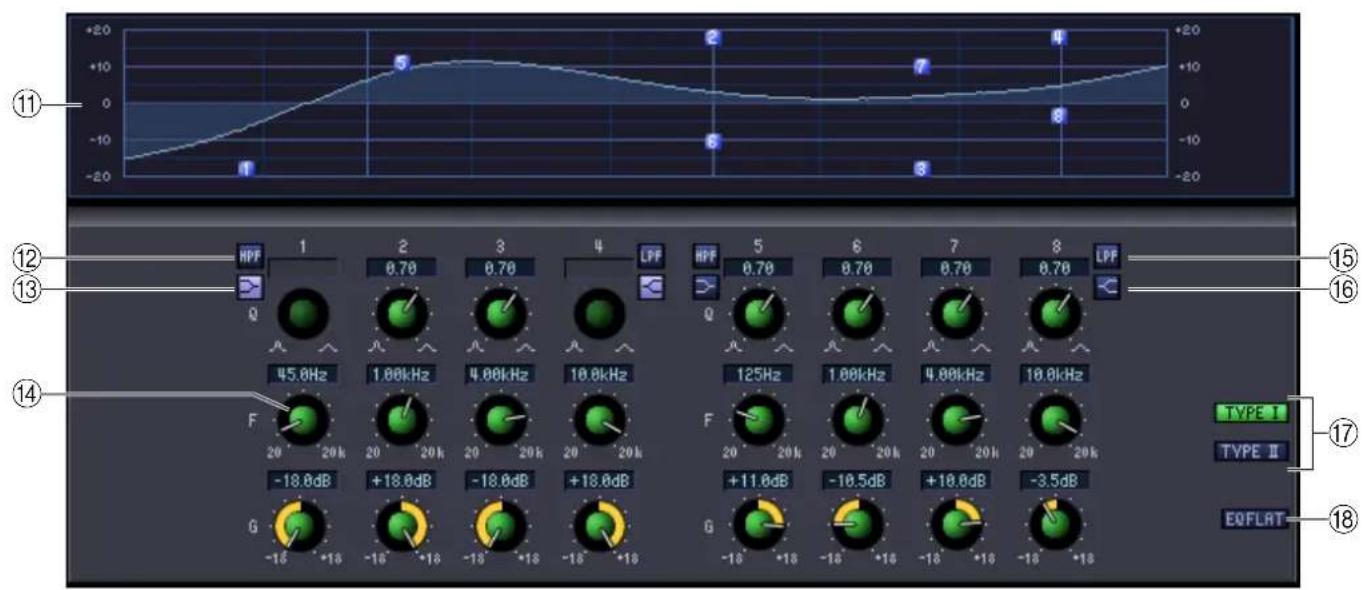Screen dimensions: 1365x590
Task: Select the TYPE I EQ algorithm
Action: [x=1250, y=413]
